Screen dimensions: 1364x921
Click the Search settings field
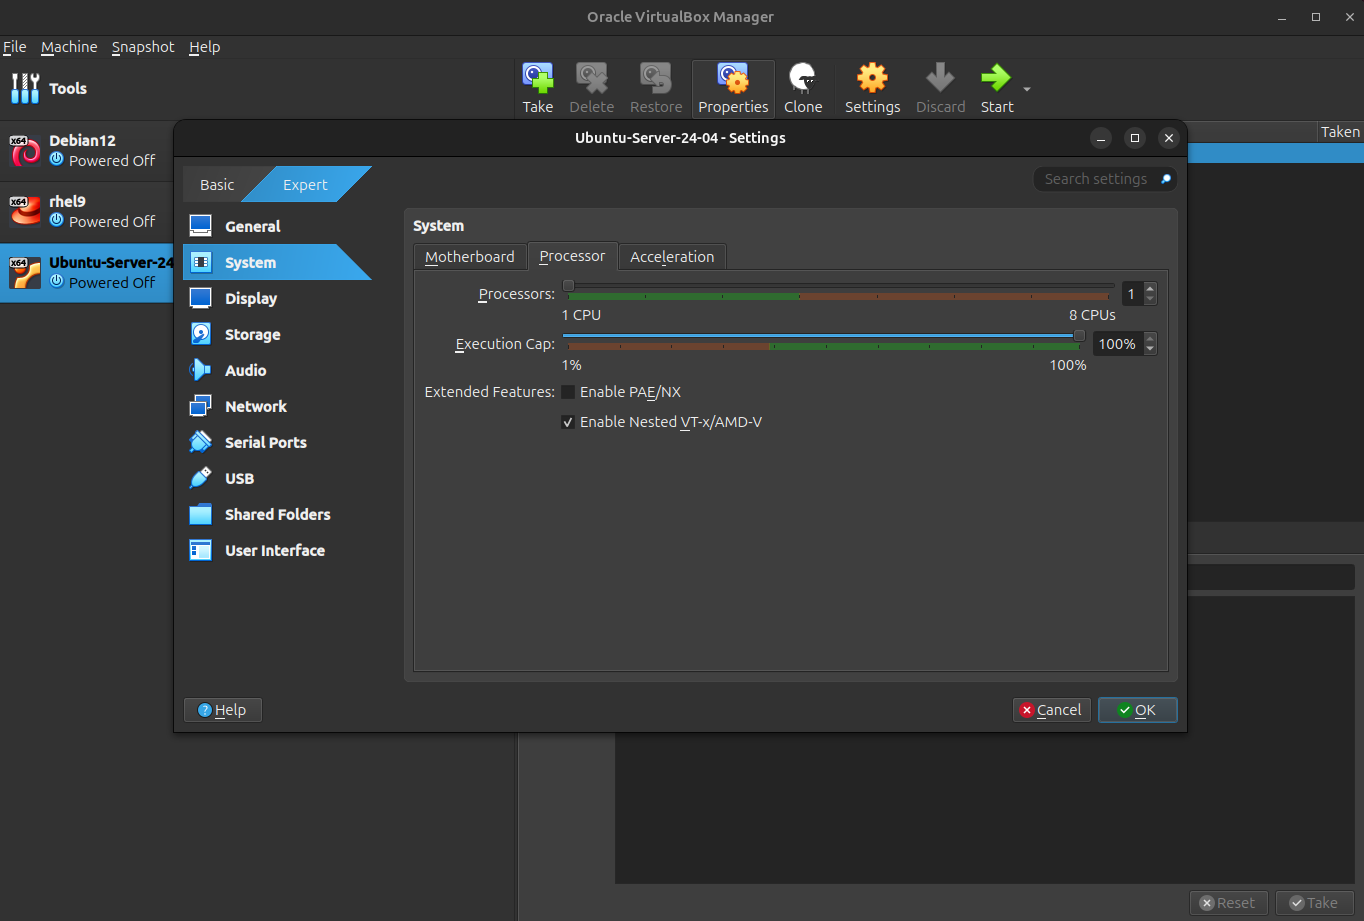click(x=1105, y=179)
